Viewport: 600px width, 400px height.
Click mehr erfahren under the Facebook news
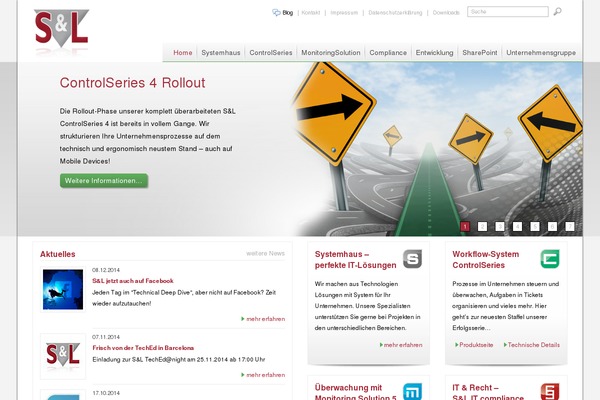pos(263,319)
